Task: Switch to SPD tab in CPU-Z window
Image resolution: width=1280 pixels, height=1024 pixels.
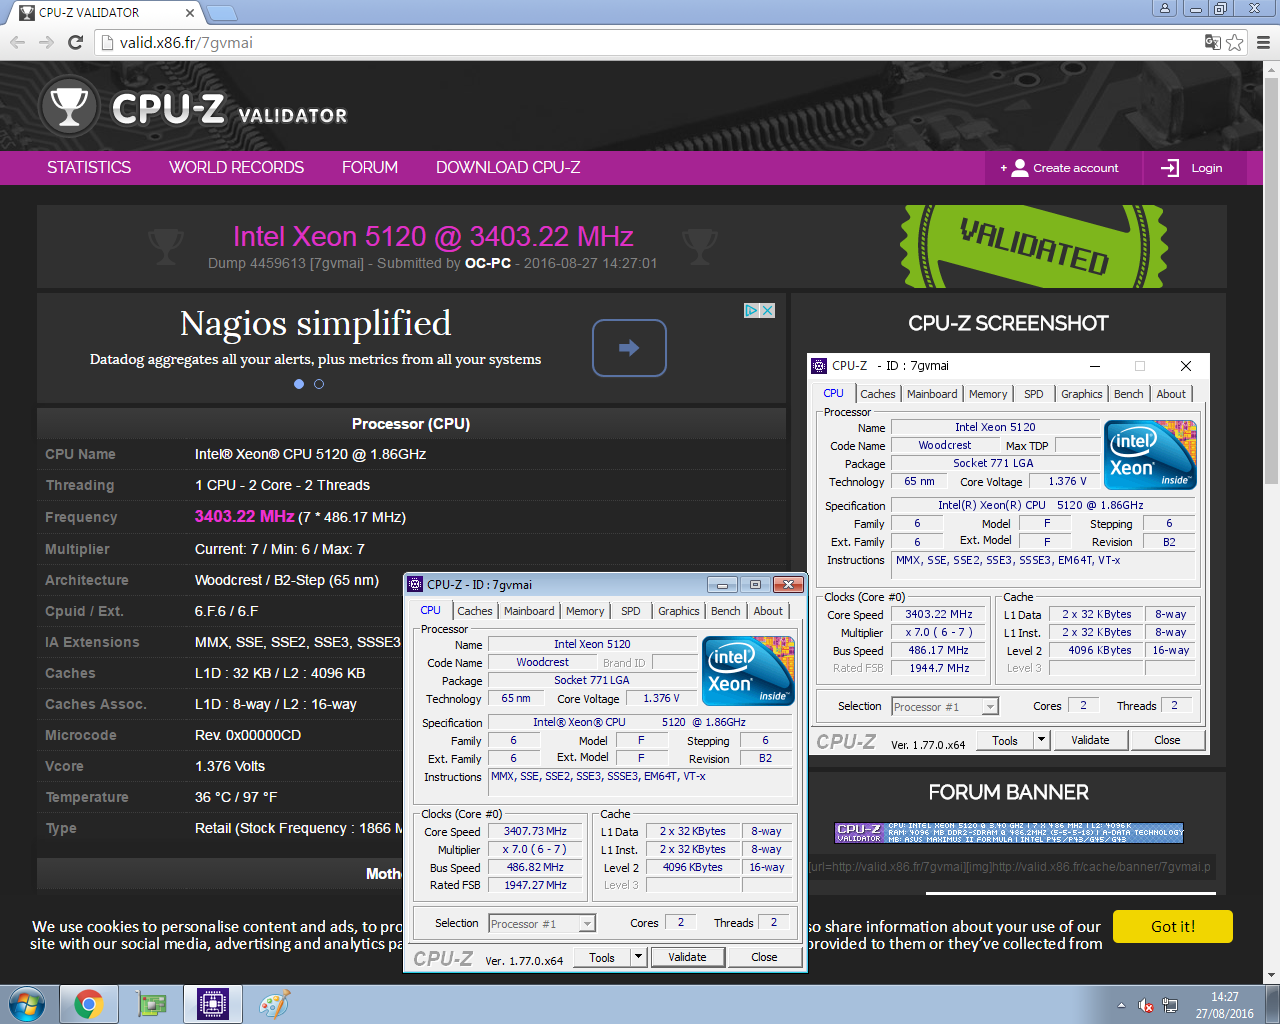Action: 631,611
